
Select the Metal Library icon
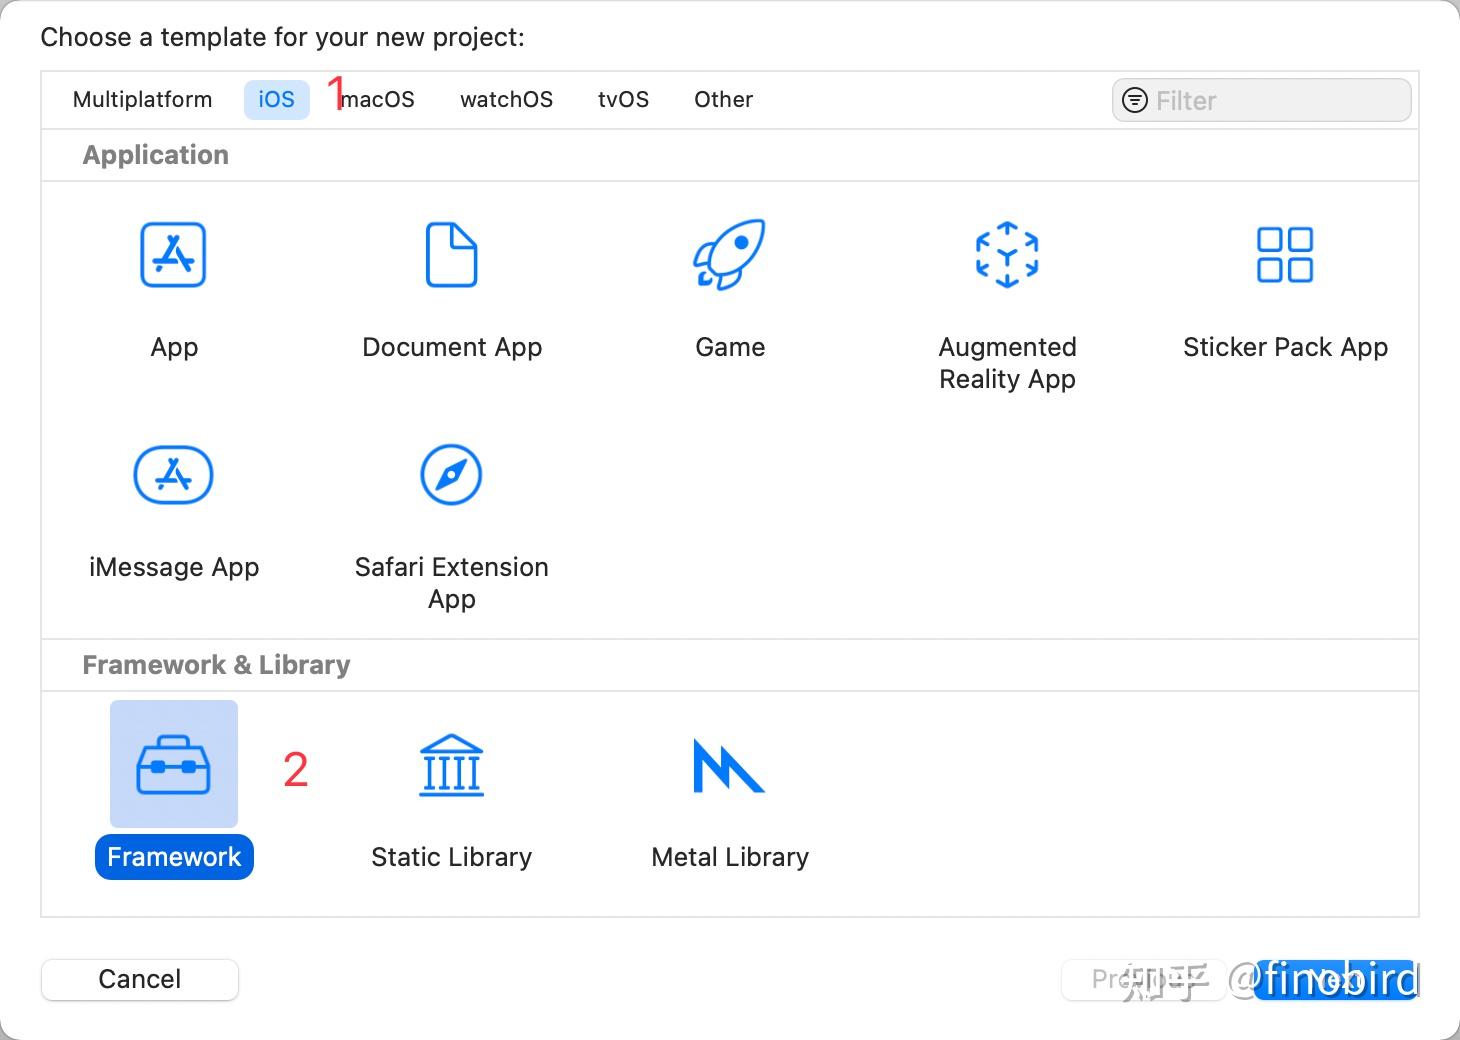tap(729, 766)
